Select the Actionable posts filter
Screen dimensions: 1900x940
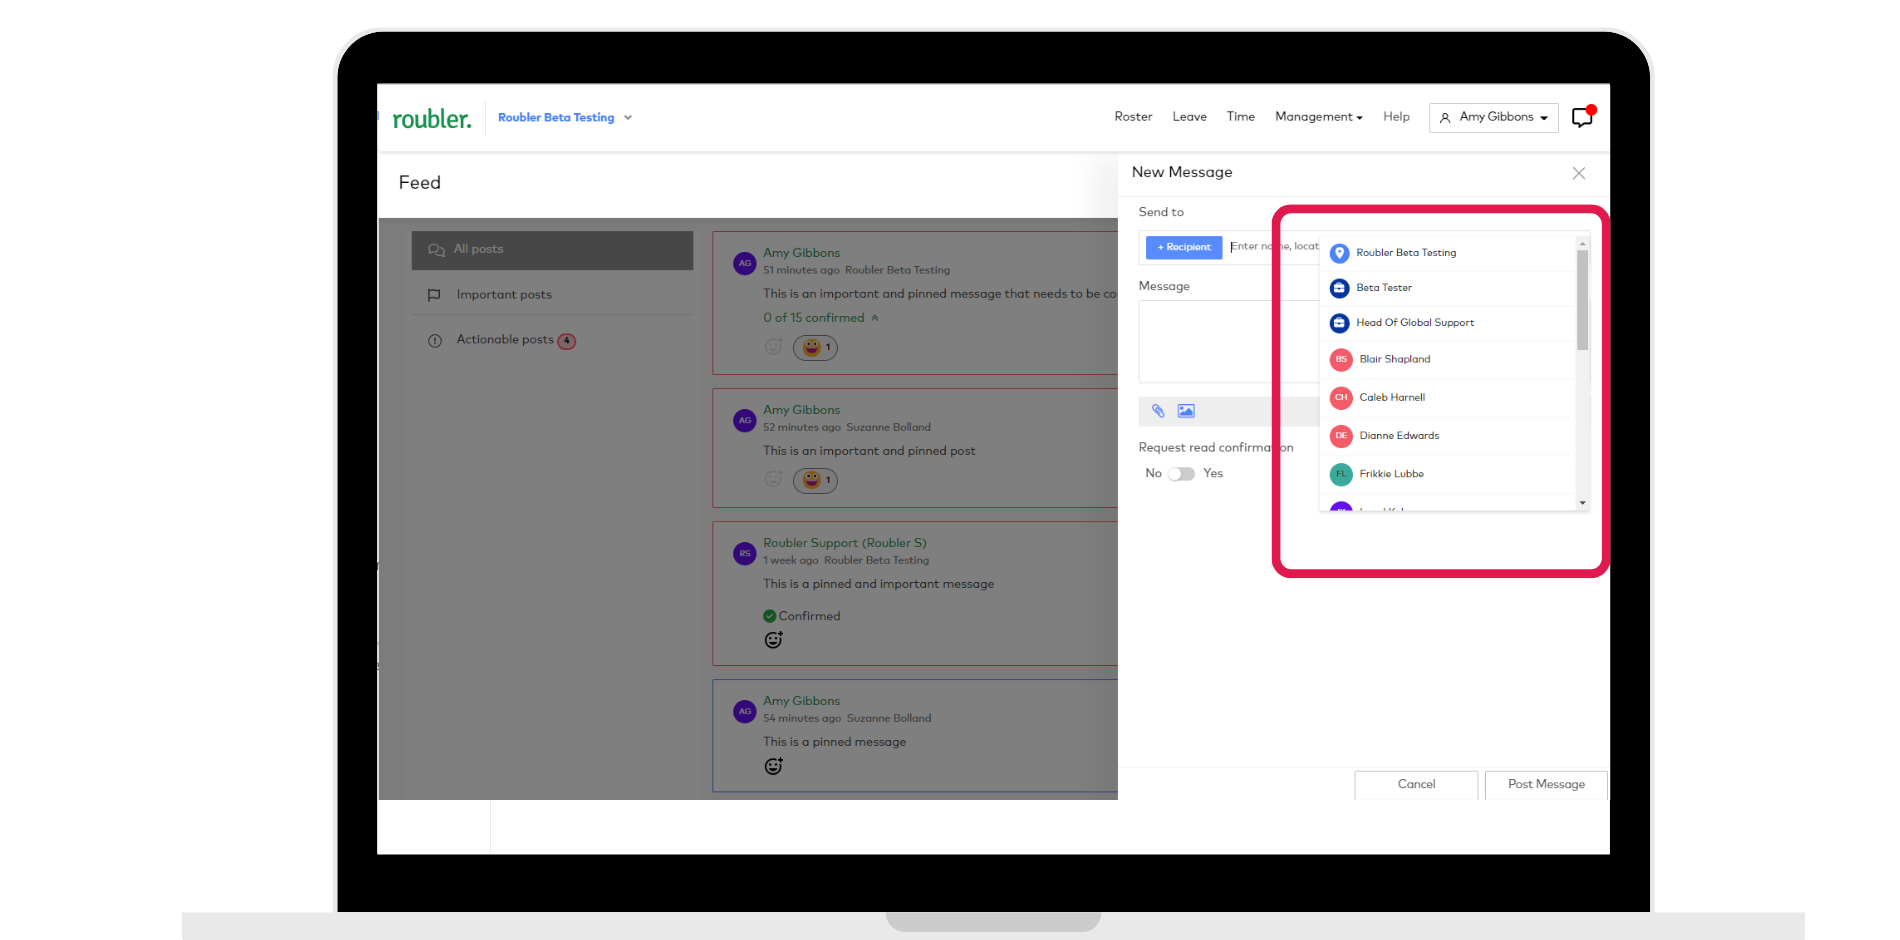[x=552, y=340]
